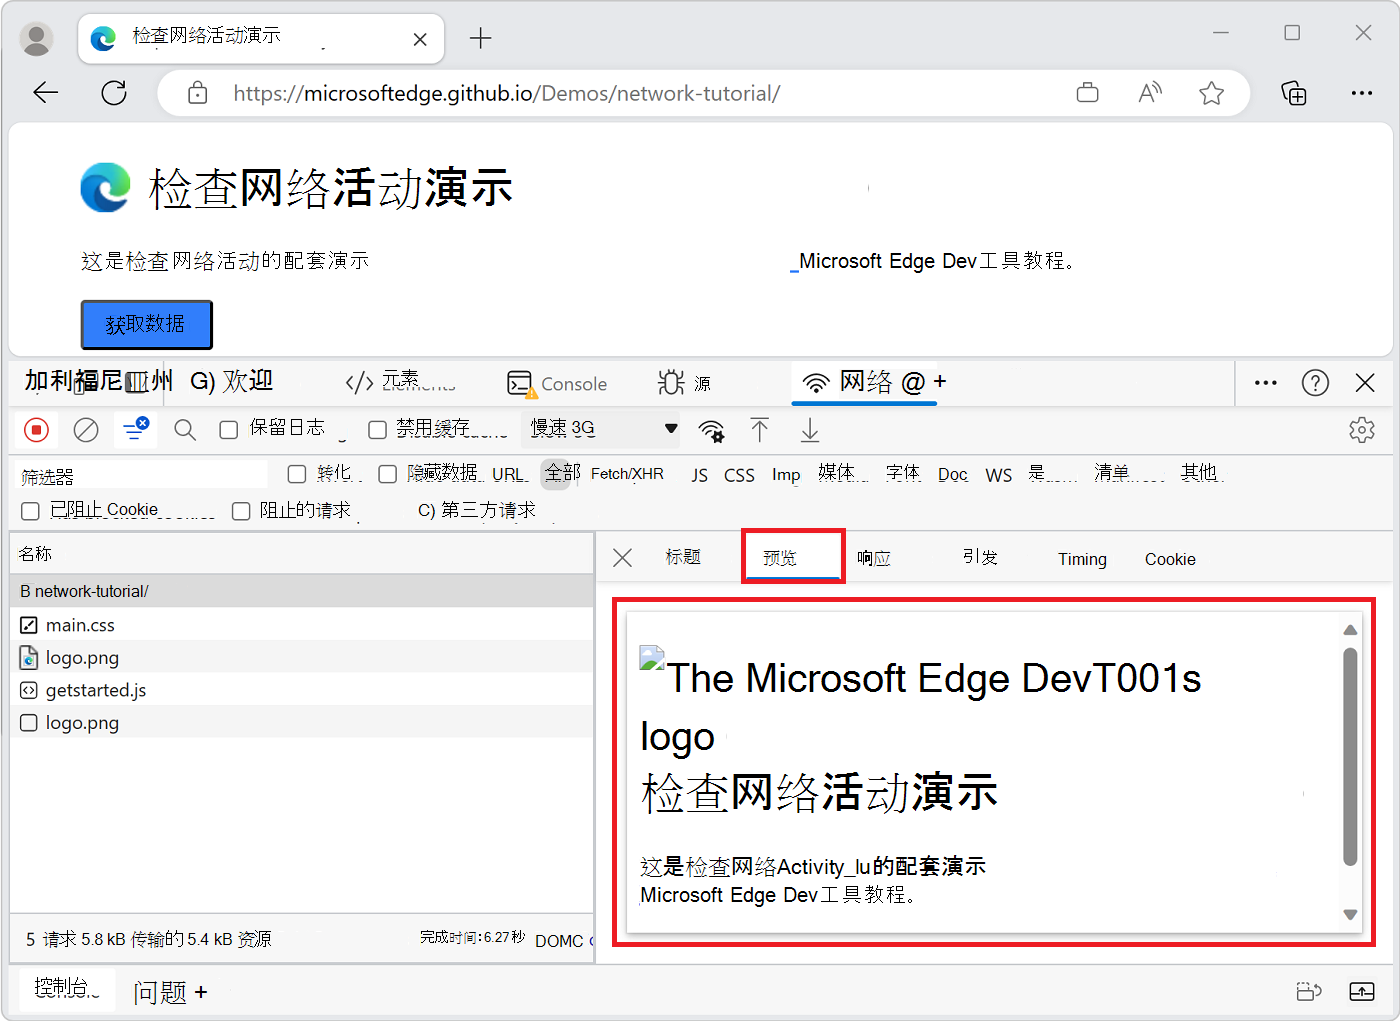Open browser Settings and more menu
This screenshot has width=1400, height=1021.
pos(1362,93)
